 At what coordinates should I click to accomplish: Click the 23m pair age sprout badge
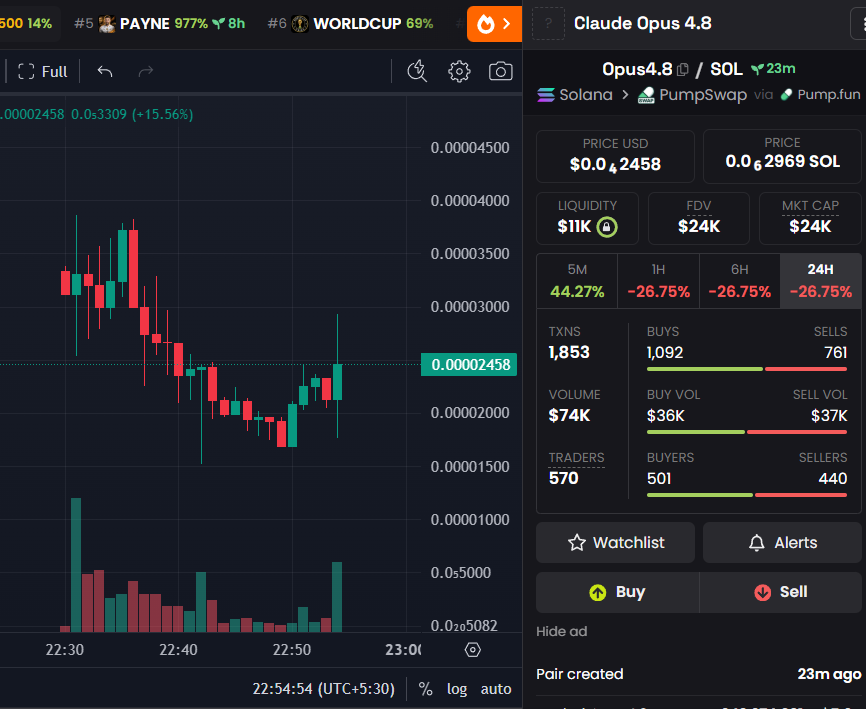click(773, 69)
